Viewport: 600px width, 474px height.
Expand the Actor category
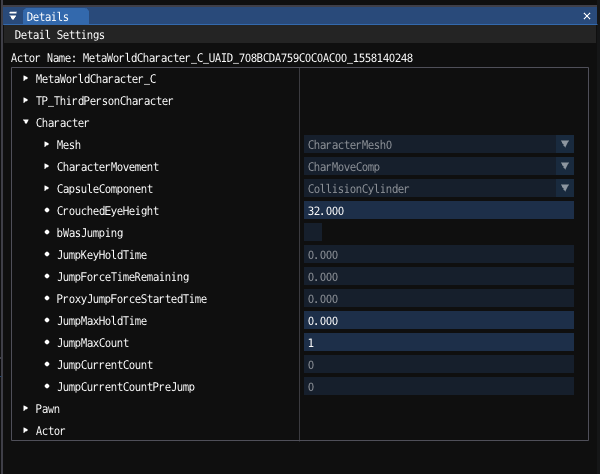click(x=26, y=430)
